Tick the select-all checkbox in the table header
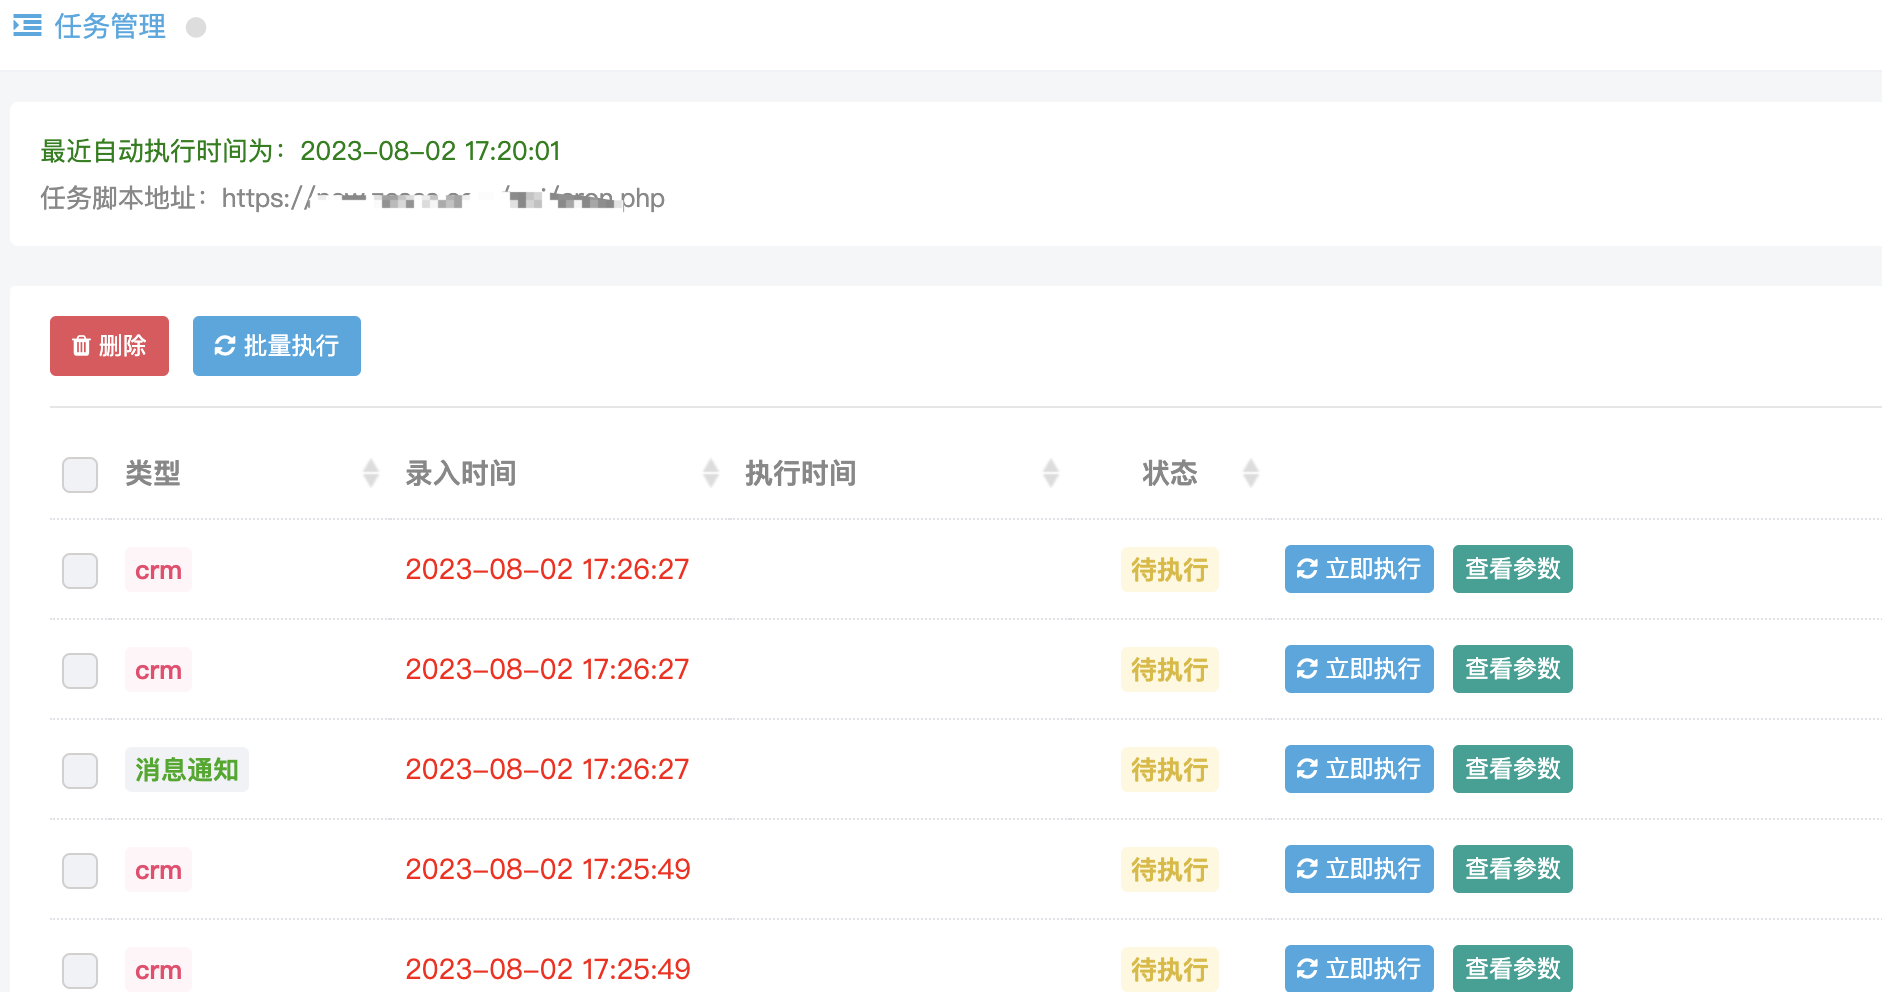1882x992 pixels. 80,474
